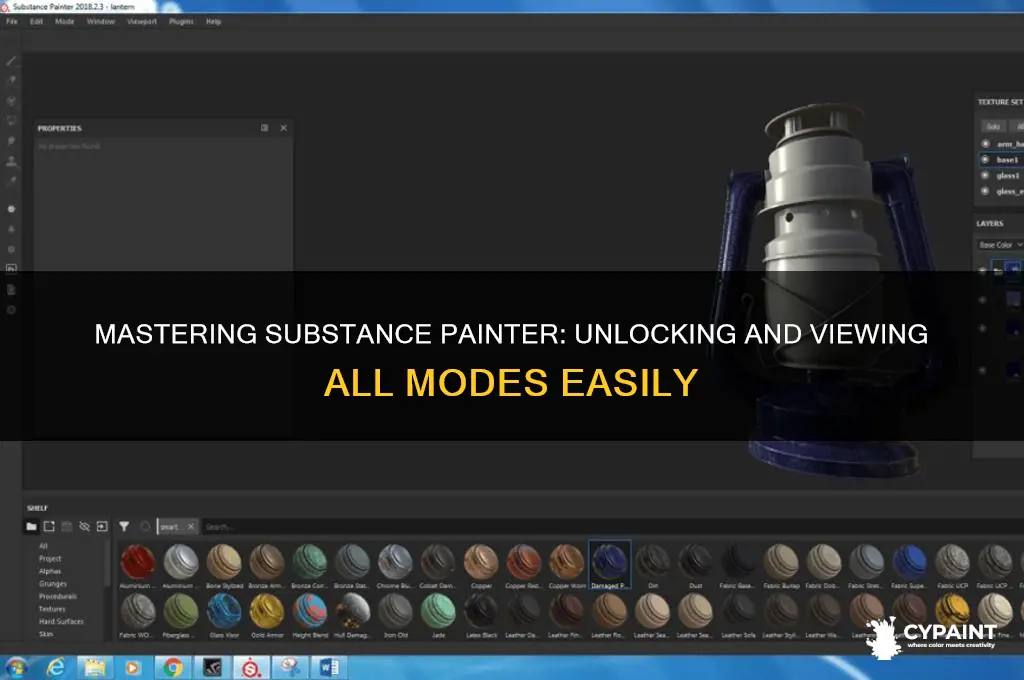Click the shelf import resources icon

point(102,526)
